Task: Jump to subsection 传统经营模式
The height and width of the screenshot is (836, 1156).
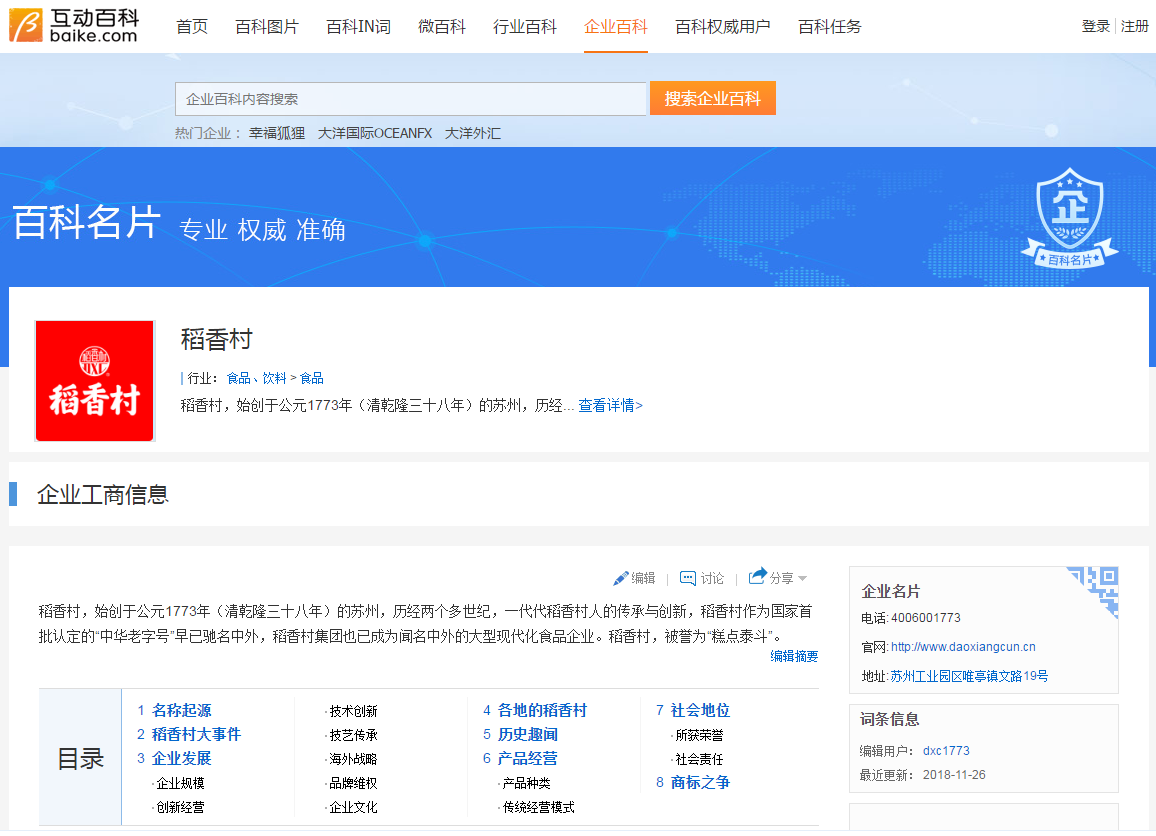Action: 538,807
